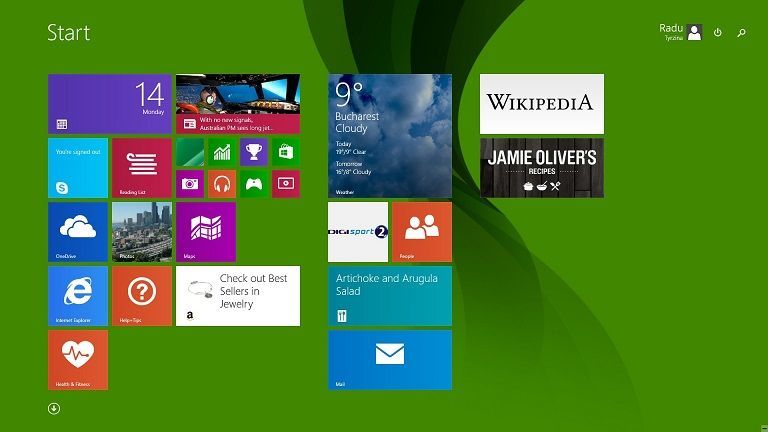Viewport: 768px width, 432px height.
Task: Open the Music headphones tile
Action: 222,184
